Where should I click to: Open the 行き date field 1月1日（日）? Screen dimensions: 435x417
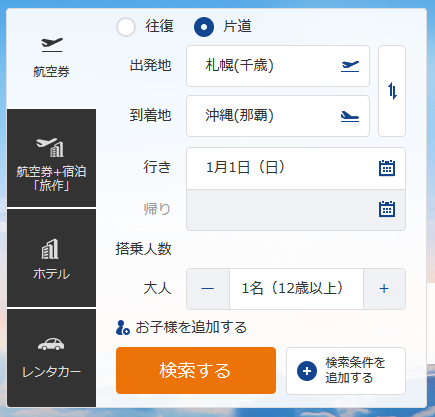(296, 169)
